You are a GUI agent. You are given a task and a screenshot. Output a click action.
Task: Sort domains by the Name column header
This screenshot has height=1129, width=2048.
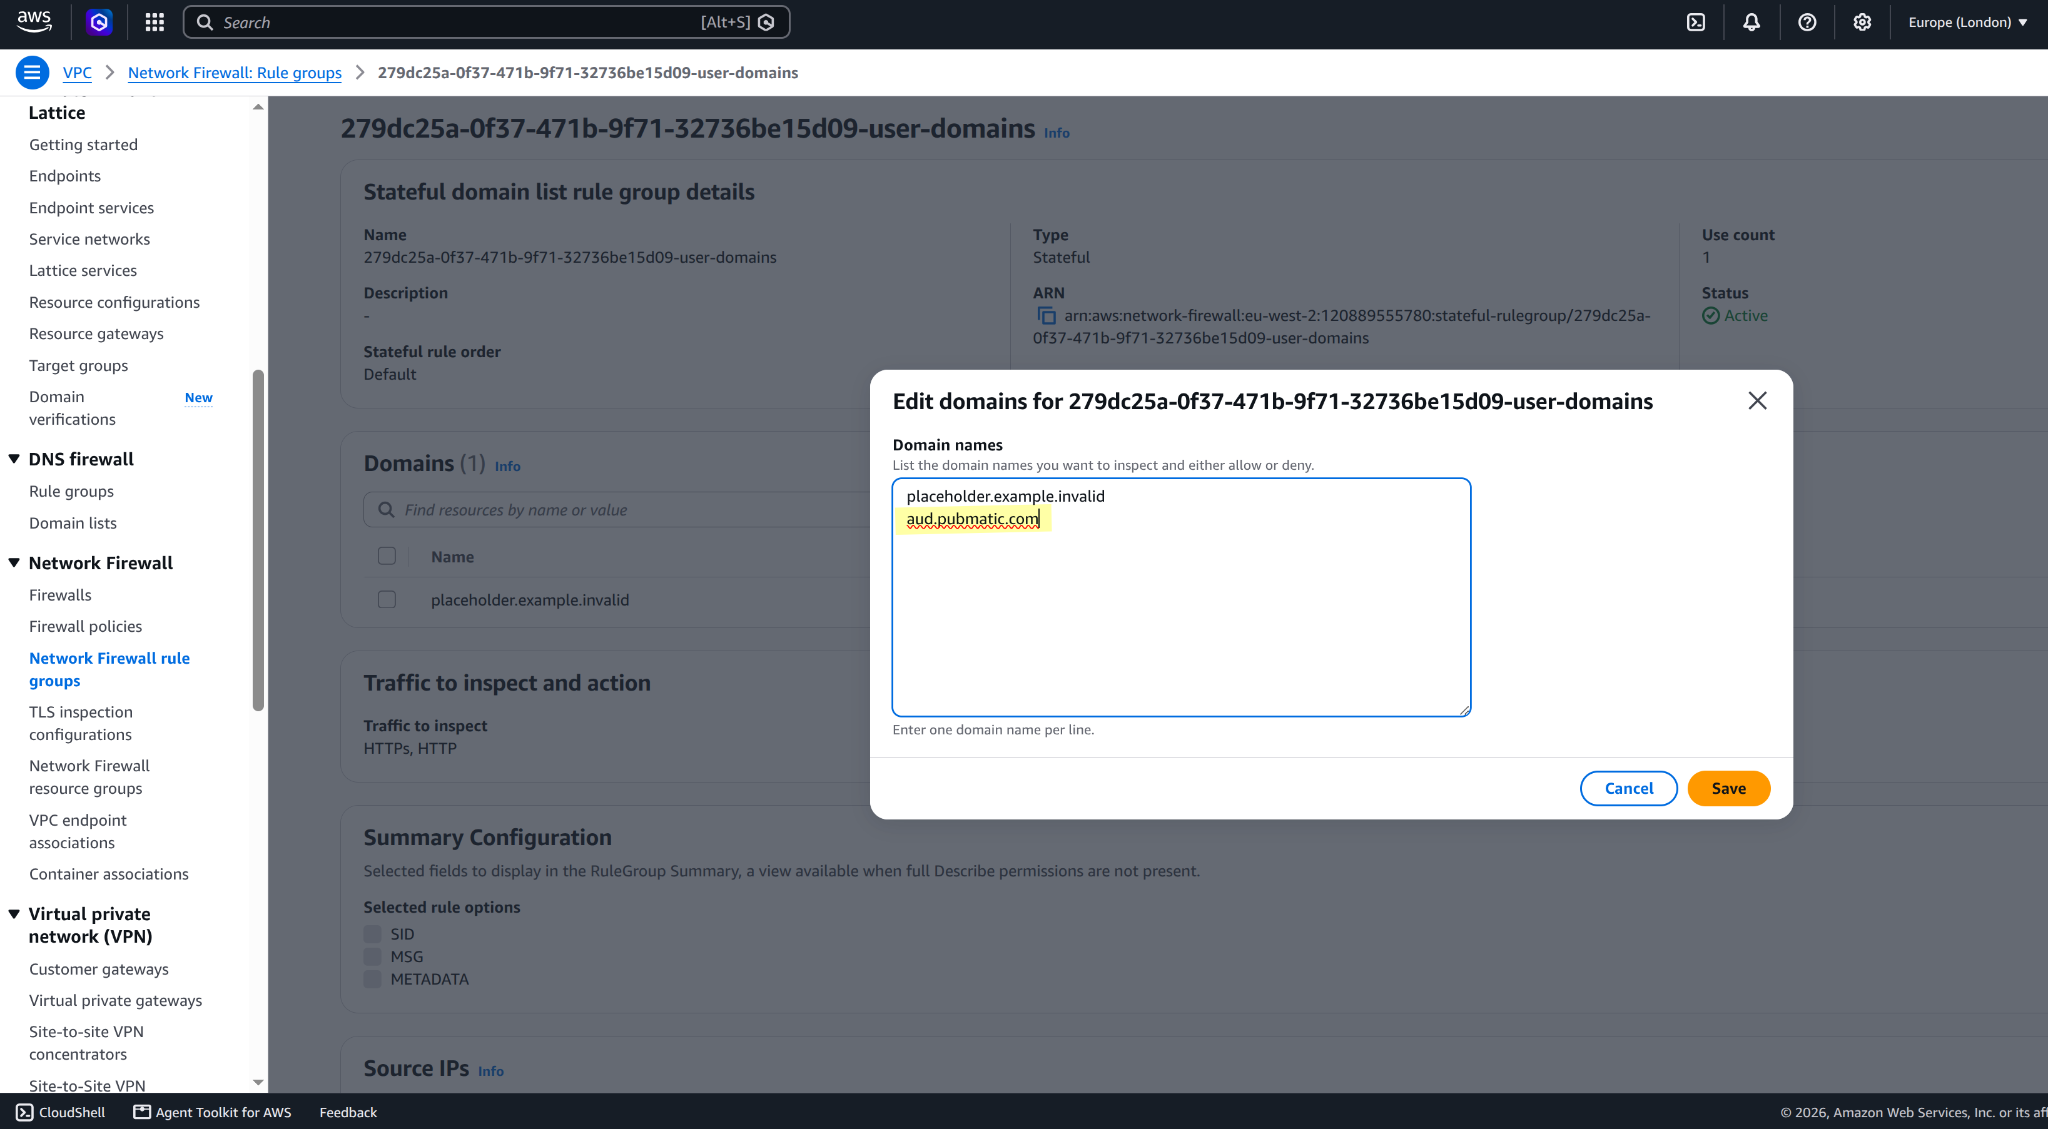coord(453,557)
